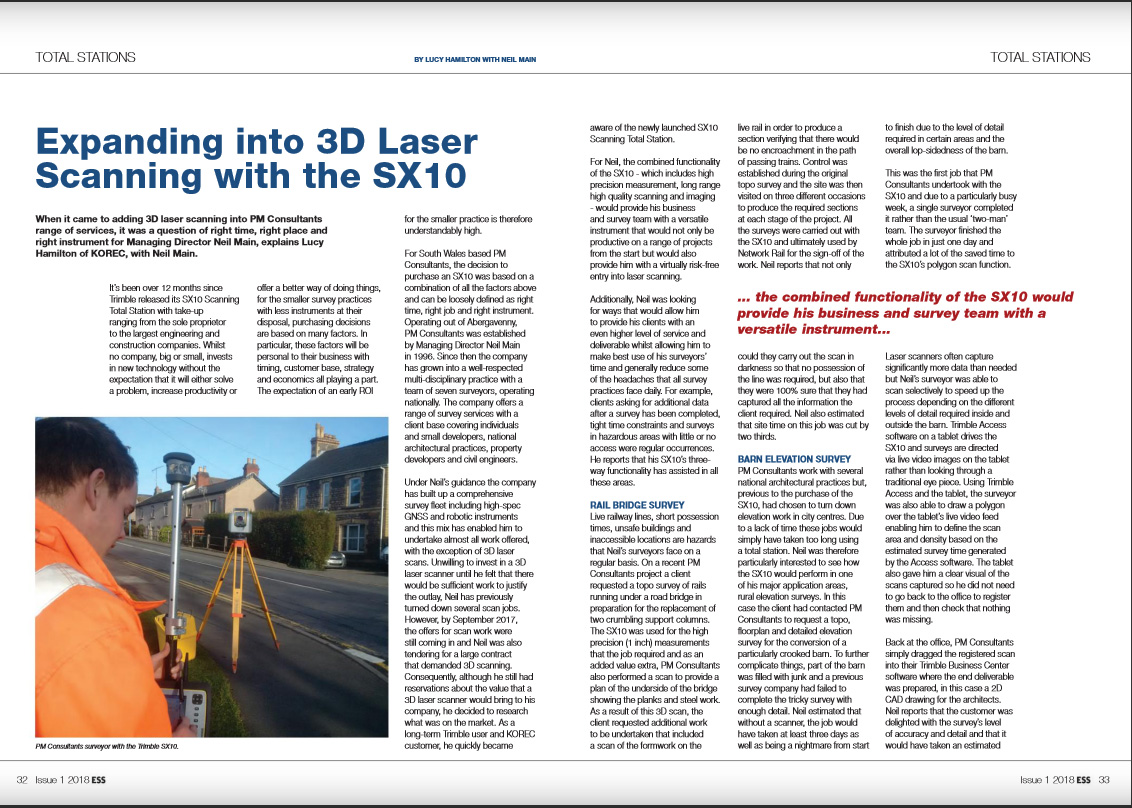The width and height of the screenshot is (1132, 808).
Task: Click paragraph starting "For South Wales based PM"
Action: pyautogui.click(x=469, y=356)
